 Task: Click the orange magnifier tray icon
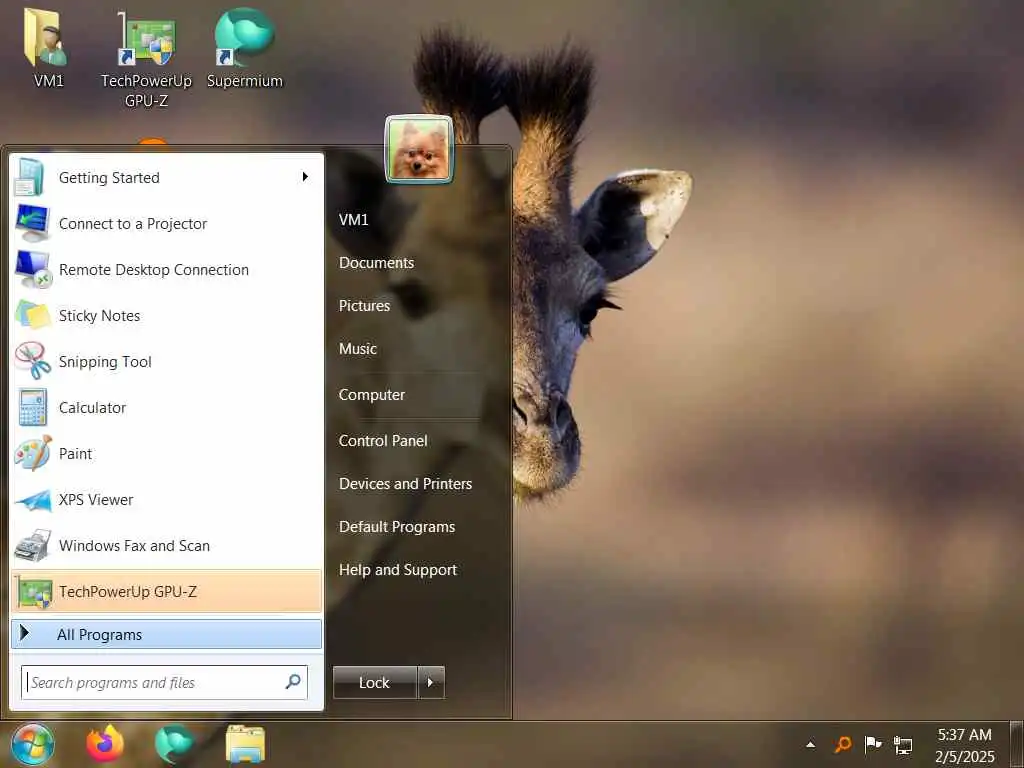point(843,744)
